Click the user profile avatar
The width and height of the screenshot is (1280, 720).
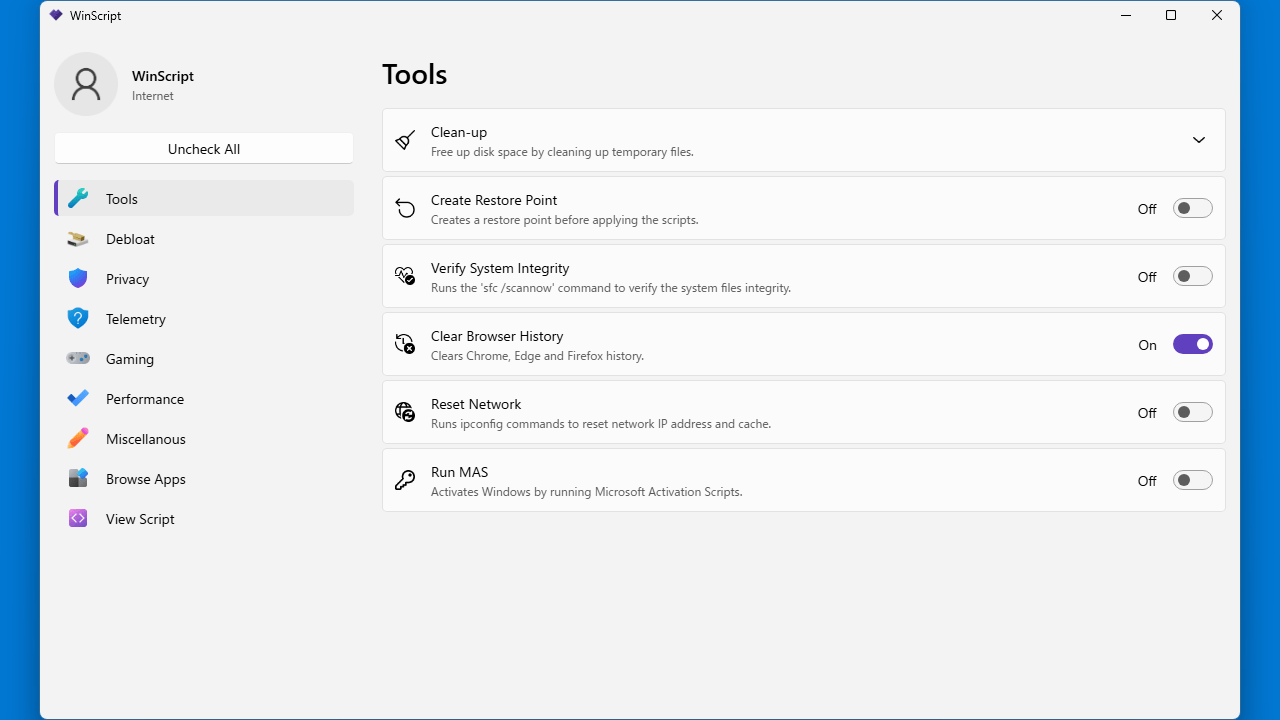click(x=86, y=84)
